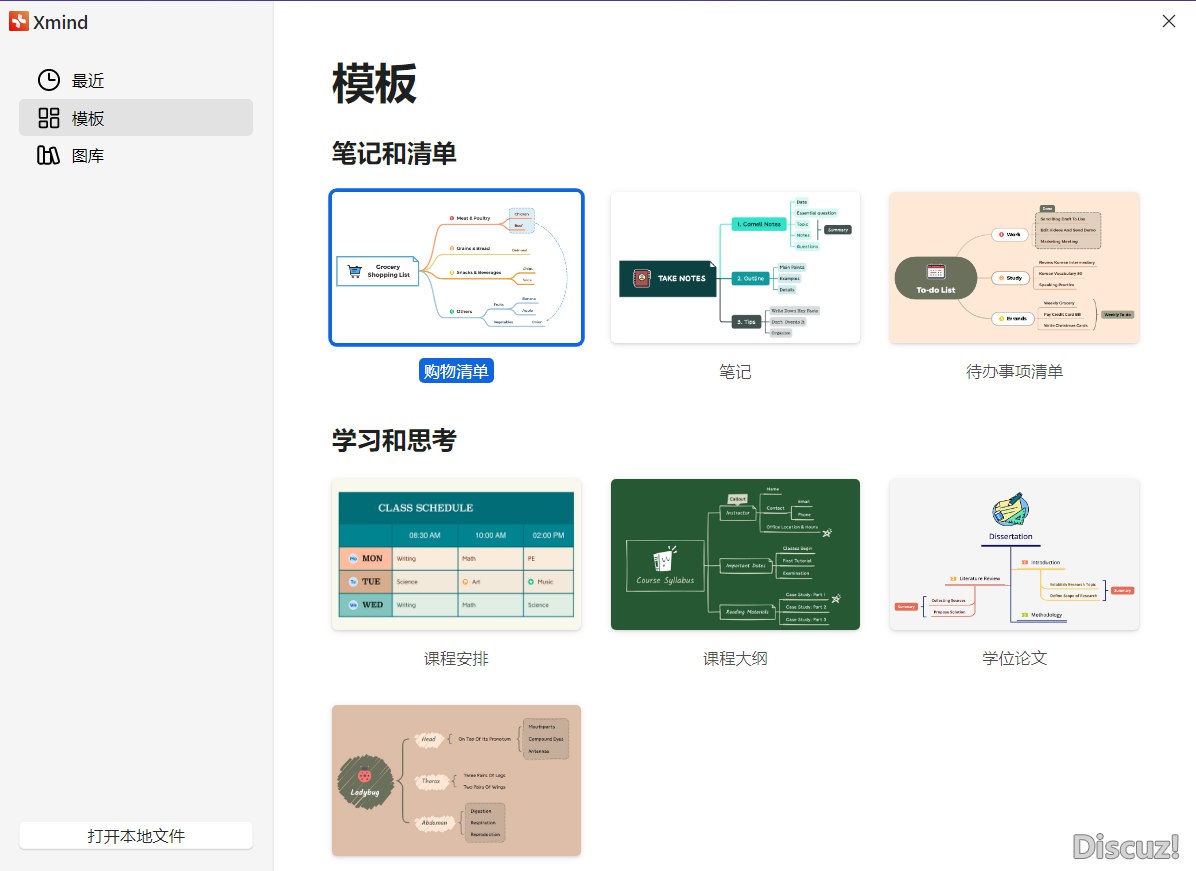Click the 笔记 template label
The height and width of the screenshot is (871, 1196).
point(735,372)
